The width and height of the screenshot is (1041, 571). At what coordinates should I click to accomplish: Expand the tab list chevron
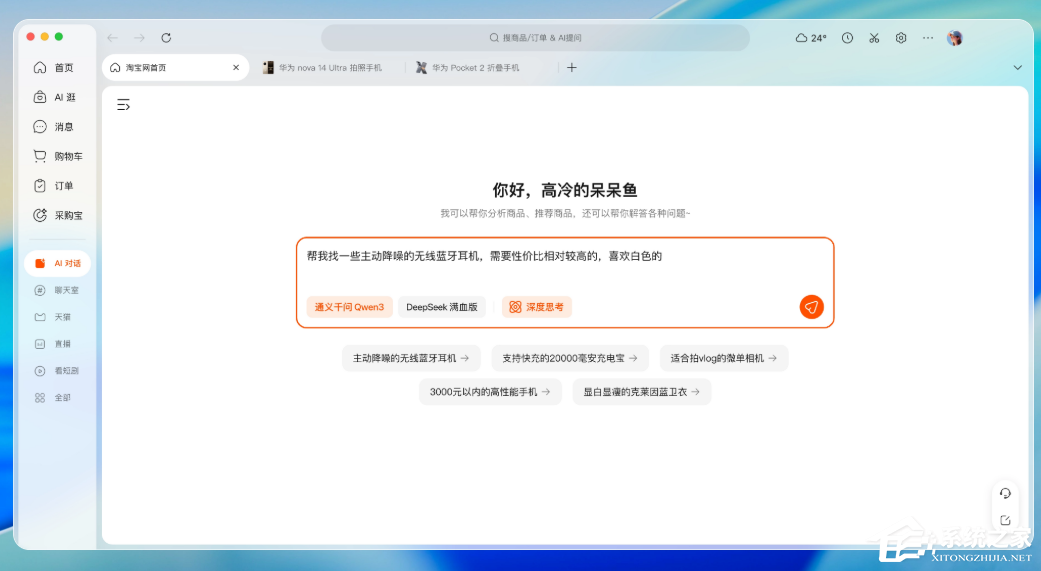[x=1017, y=68]
